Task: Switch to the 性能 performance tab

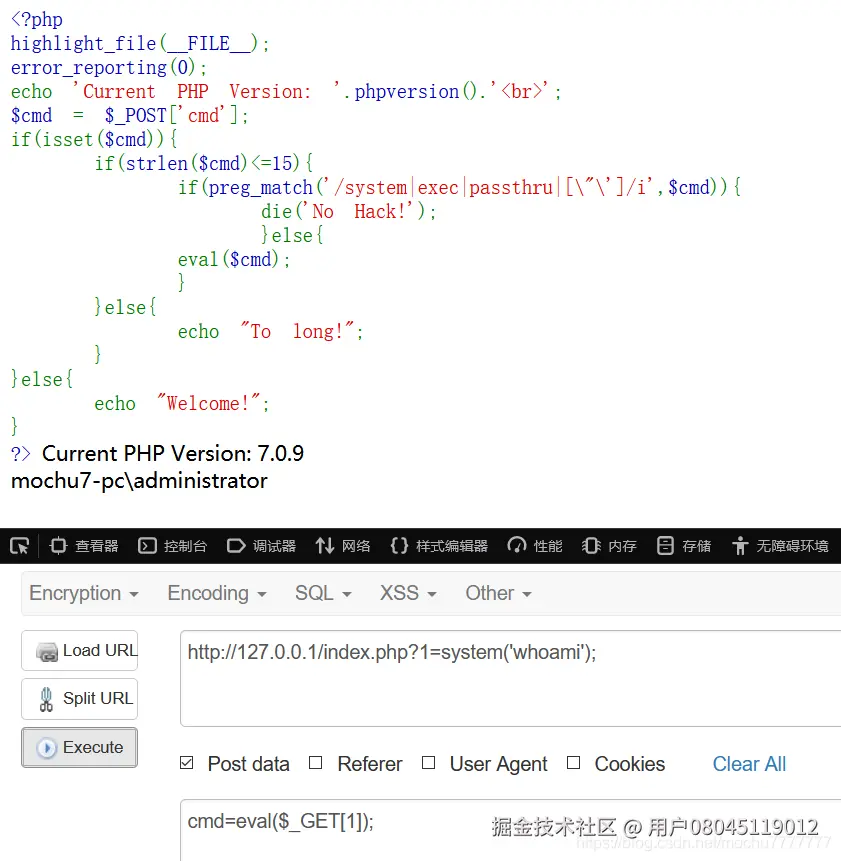Action: (x=535, y=546)
